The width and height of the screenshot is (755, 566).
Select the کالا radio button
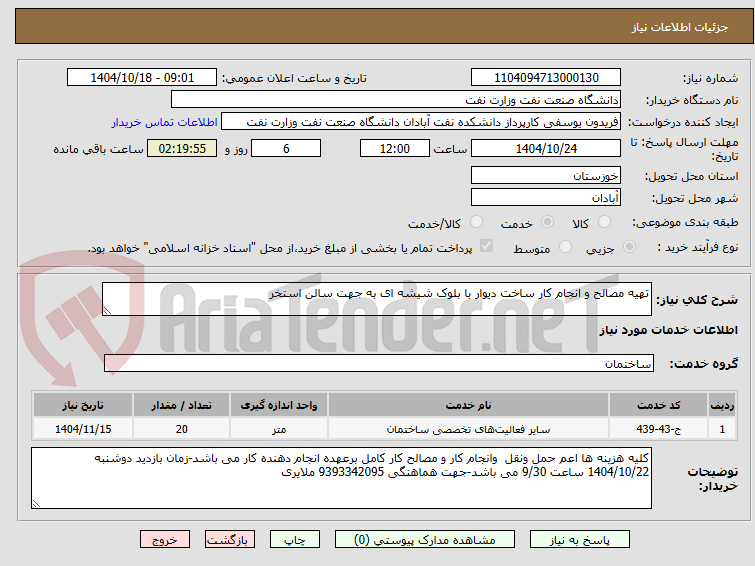(604, 222)
